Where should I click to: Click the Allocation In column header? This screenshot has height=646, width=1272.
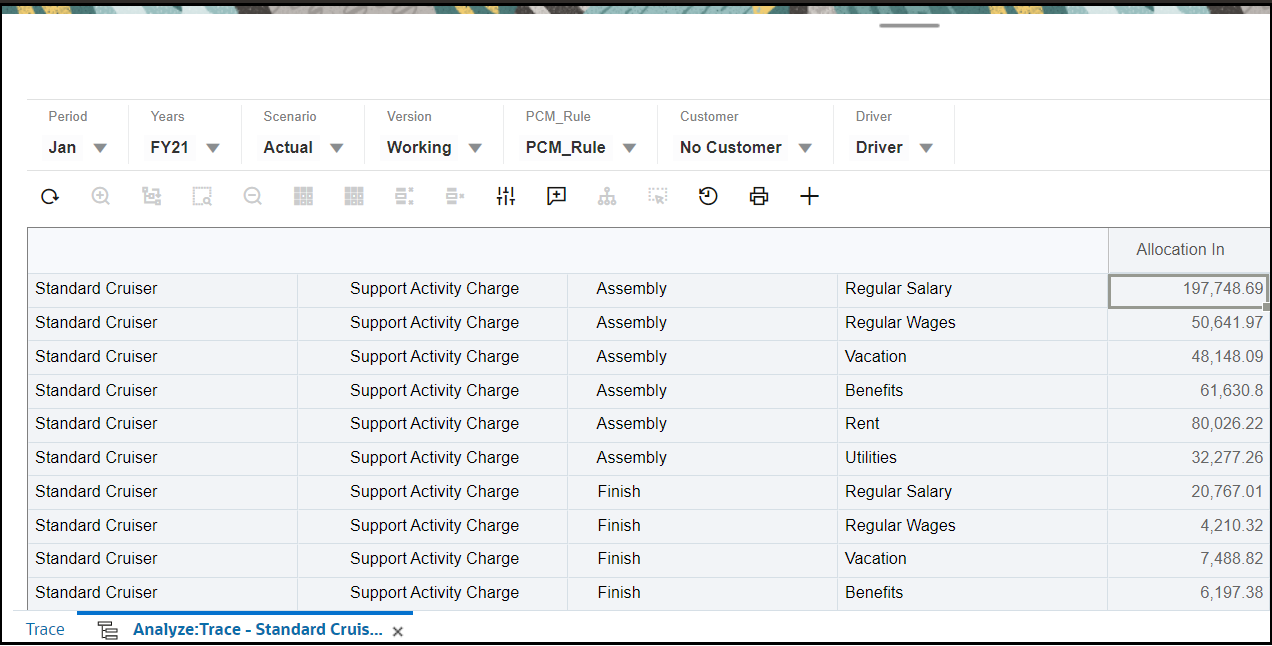(x=1180, y=250)
